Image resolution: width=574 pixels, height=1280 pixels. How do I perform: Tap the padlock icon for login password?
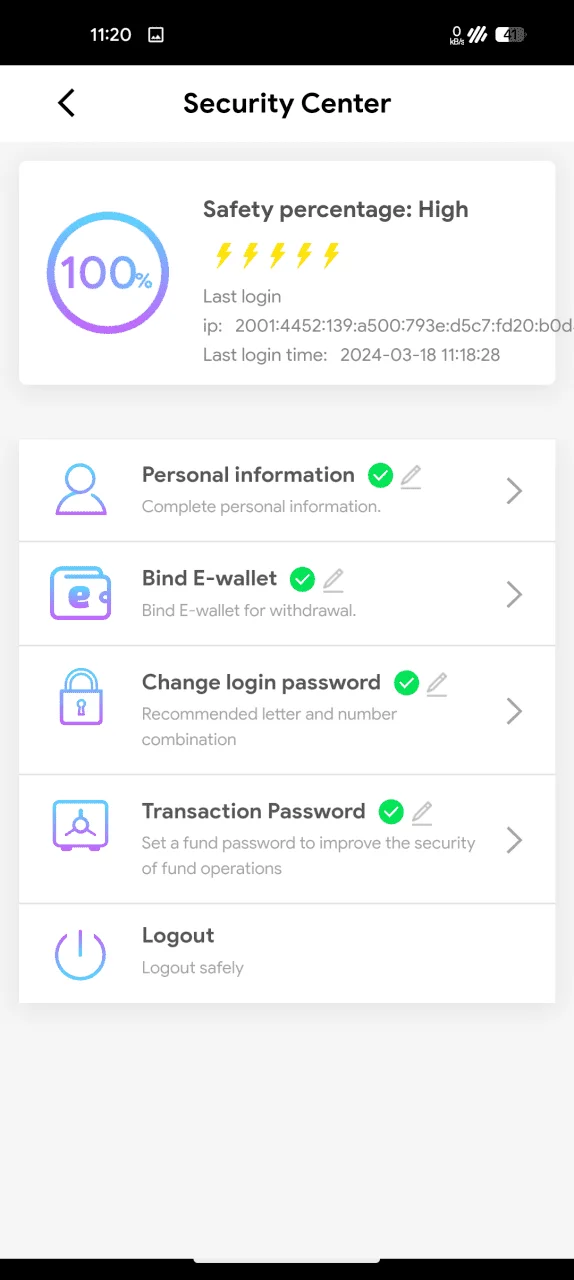[x=80, y=697]
